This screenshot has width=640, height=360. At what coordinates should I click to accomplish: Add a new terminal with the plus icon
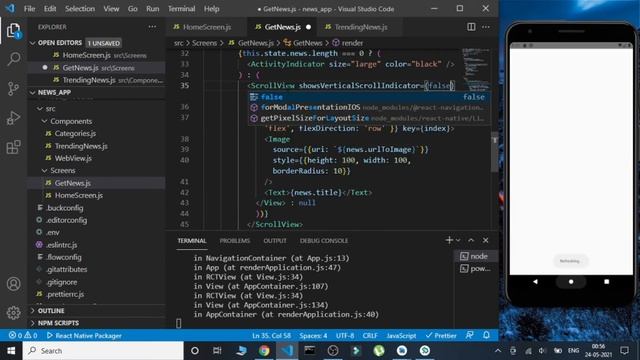point(449,240)
